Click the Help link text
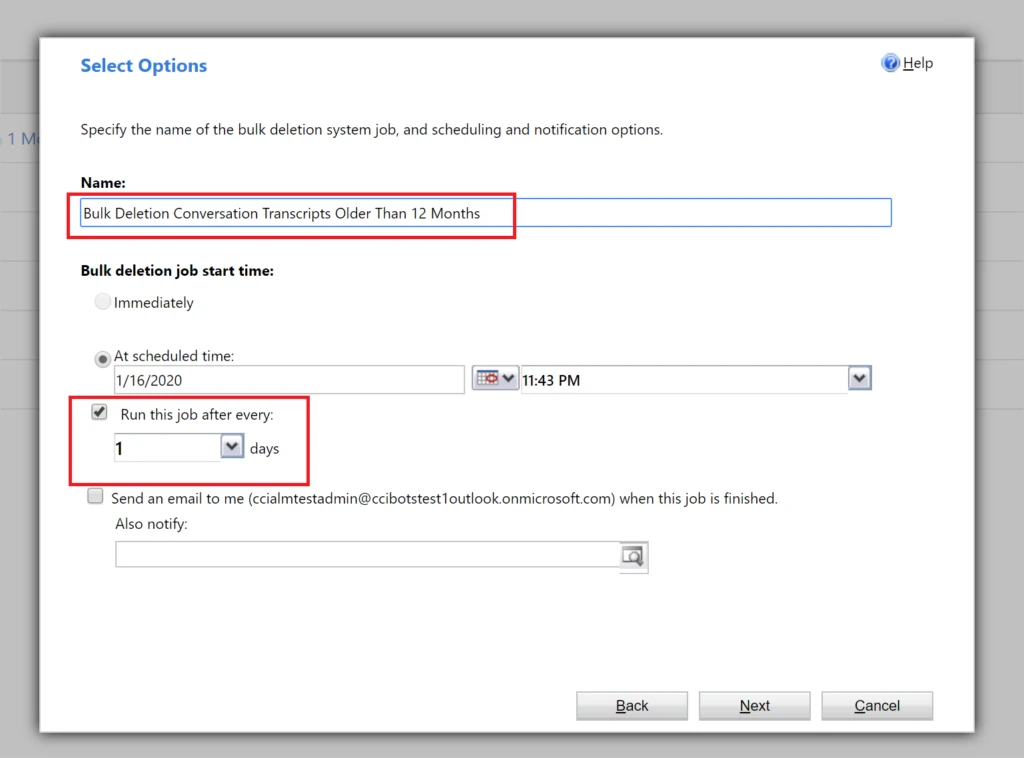 [x=916, y=62]
